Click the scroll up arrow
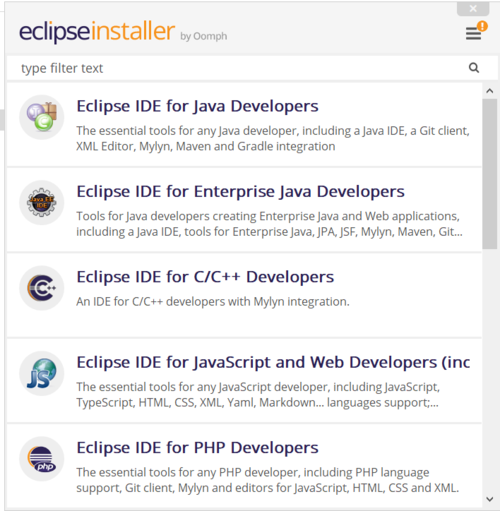Image resolution: width=500 pixels, height=511 pixels. (x=490, y=91)
